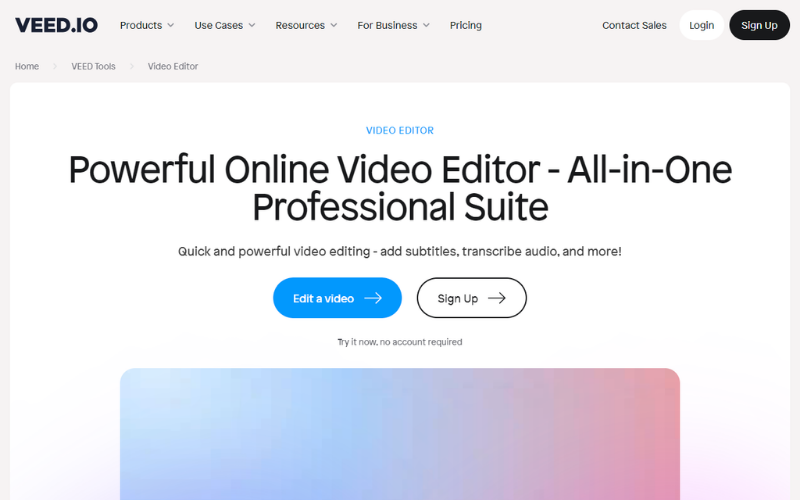Click the black Sign Up button in header
The width and height of the screenshot is (800, 500).
[759, 25]
